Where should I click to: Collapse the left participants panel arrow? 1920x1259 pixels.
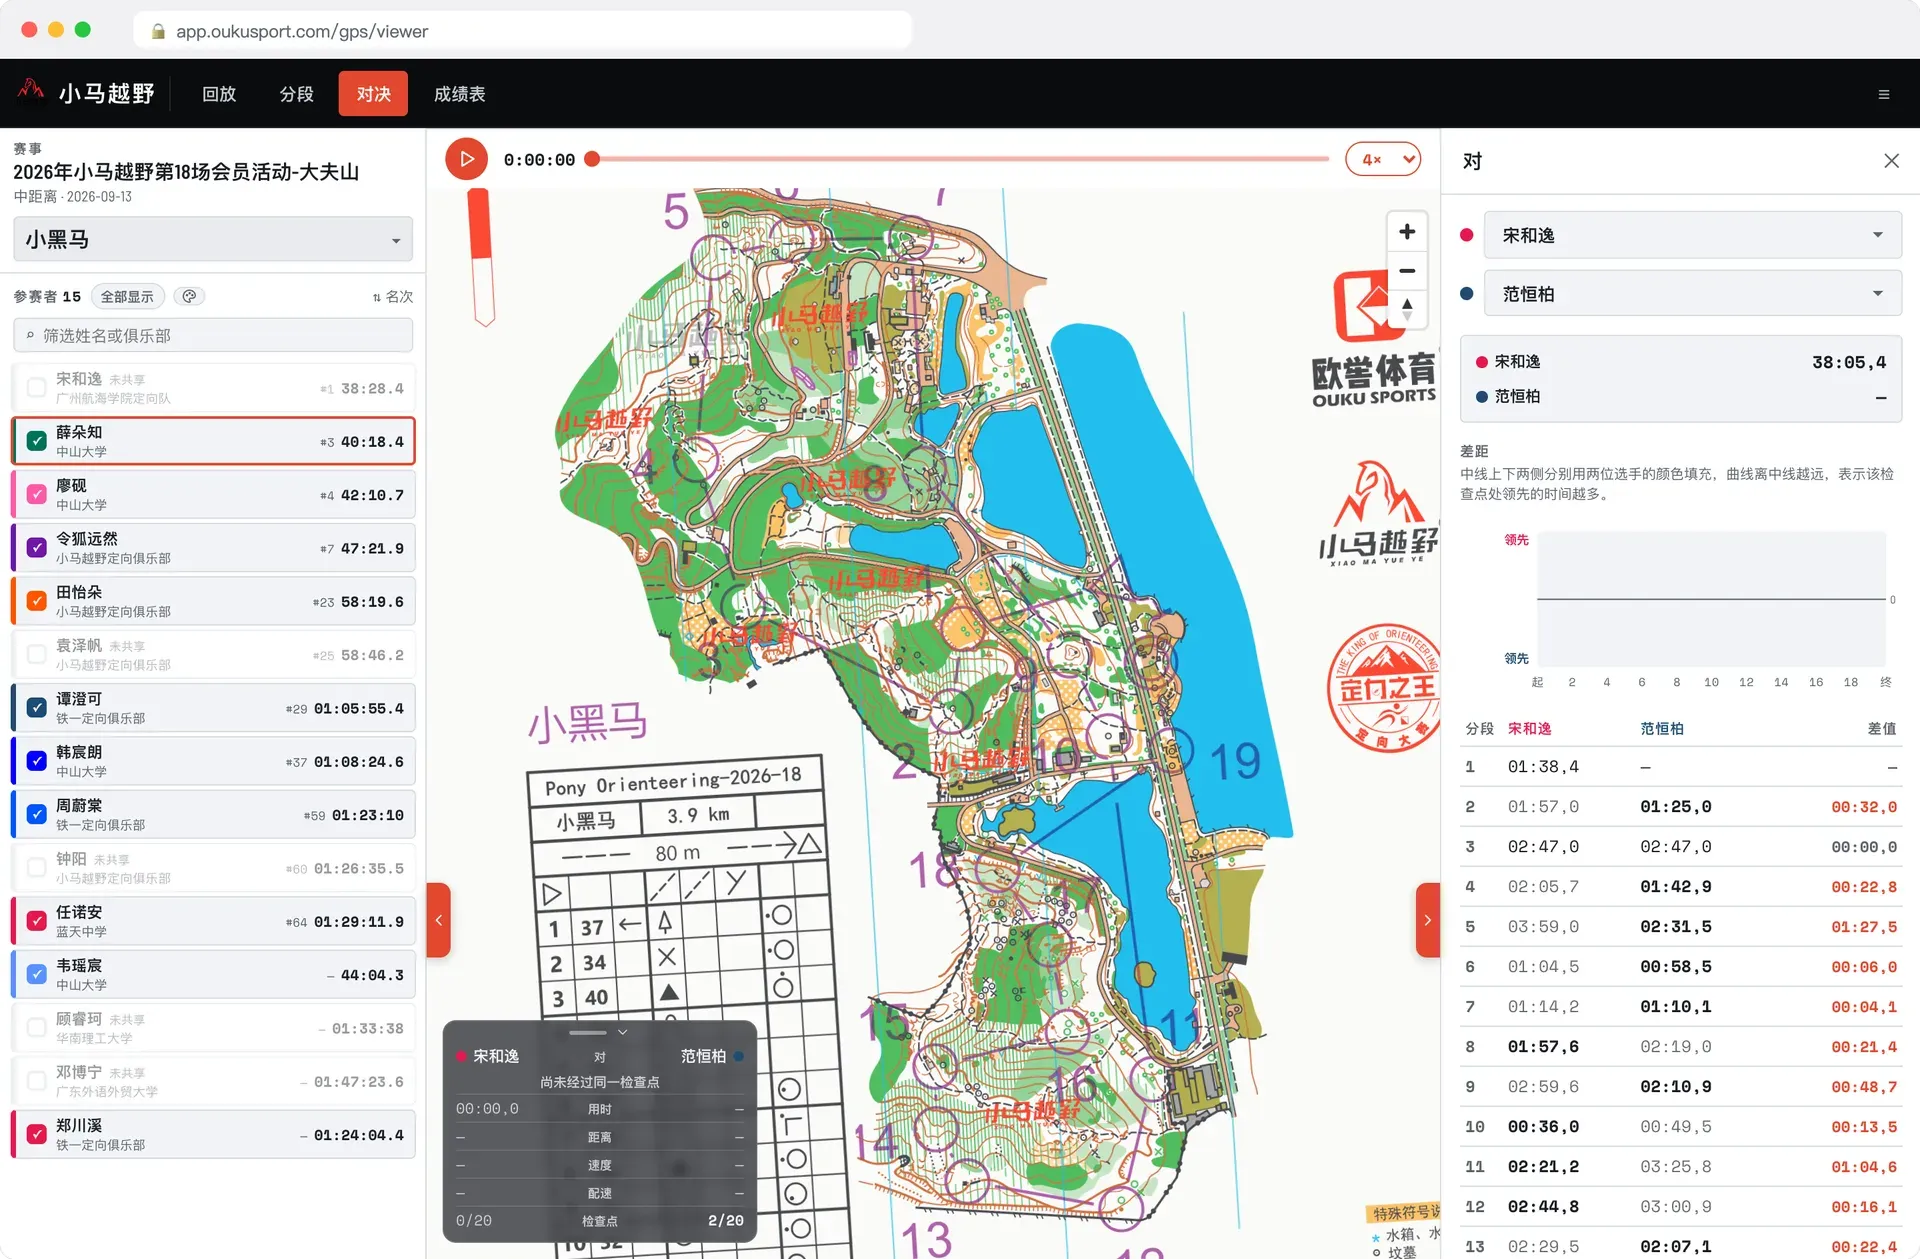point(438,920)
